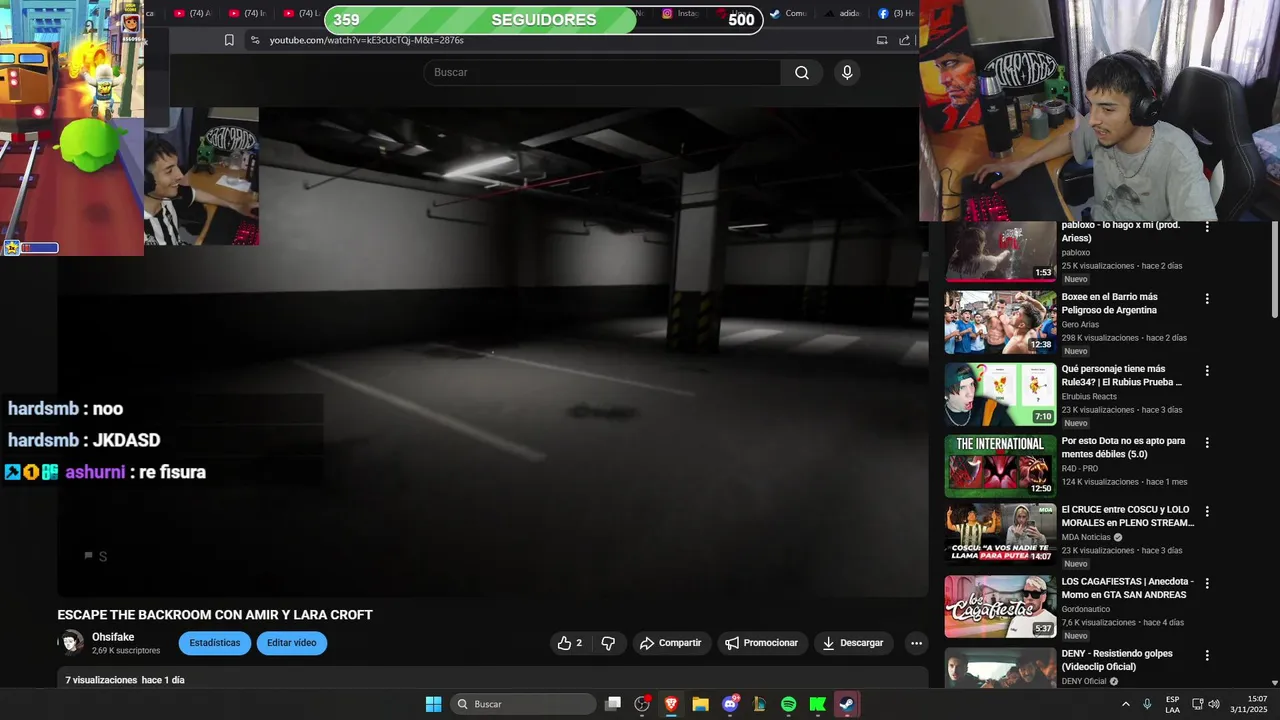Click the microphone icon in system tray
The height and width of the screenshot is (720, 1280).
click(1147, 704)
